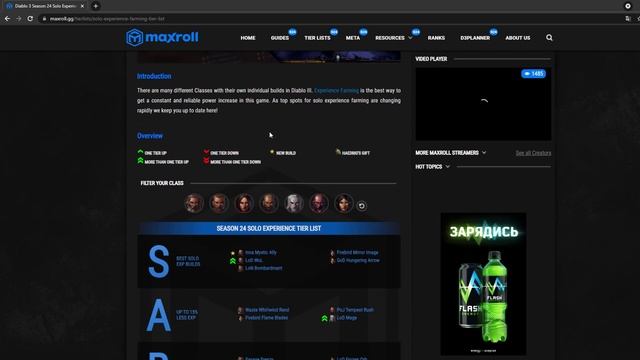Screen dimensions: 640x360
Task: Click the class icon beside GoD Hungering Arrow
Action: click(x=332, y=260)
